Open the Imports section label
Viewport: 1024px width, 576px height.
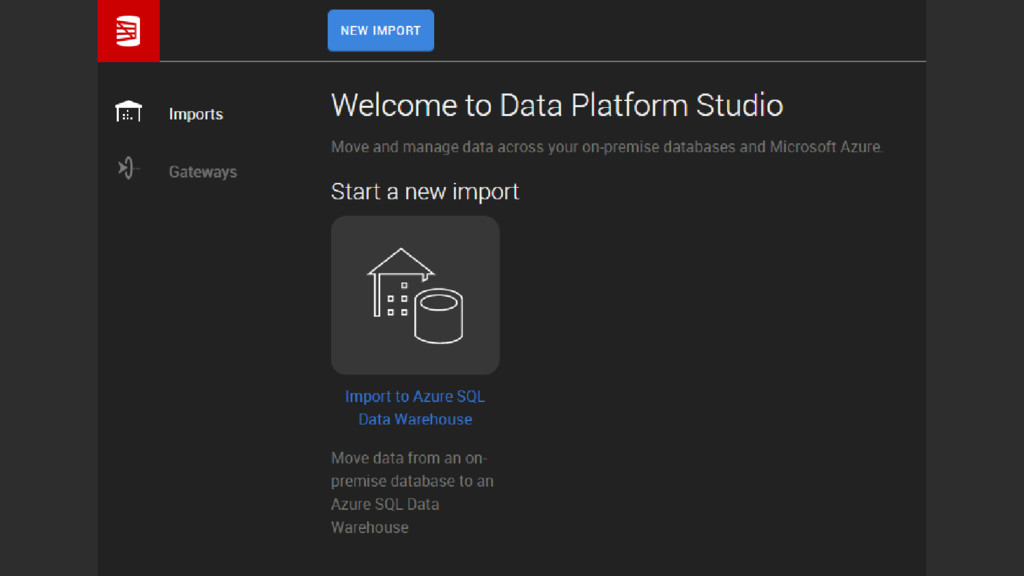[x=196, y=114]
